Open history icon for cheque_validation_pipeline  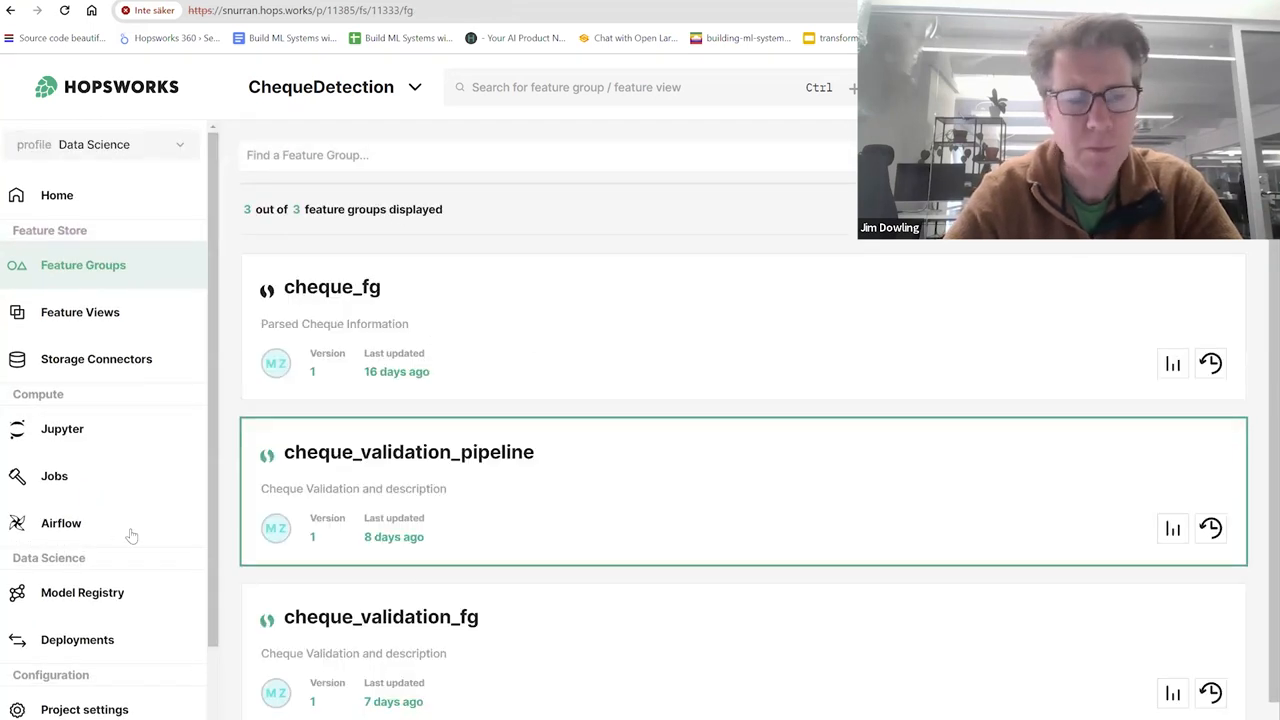point(1210,528)
